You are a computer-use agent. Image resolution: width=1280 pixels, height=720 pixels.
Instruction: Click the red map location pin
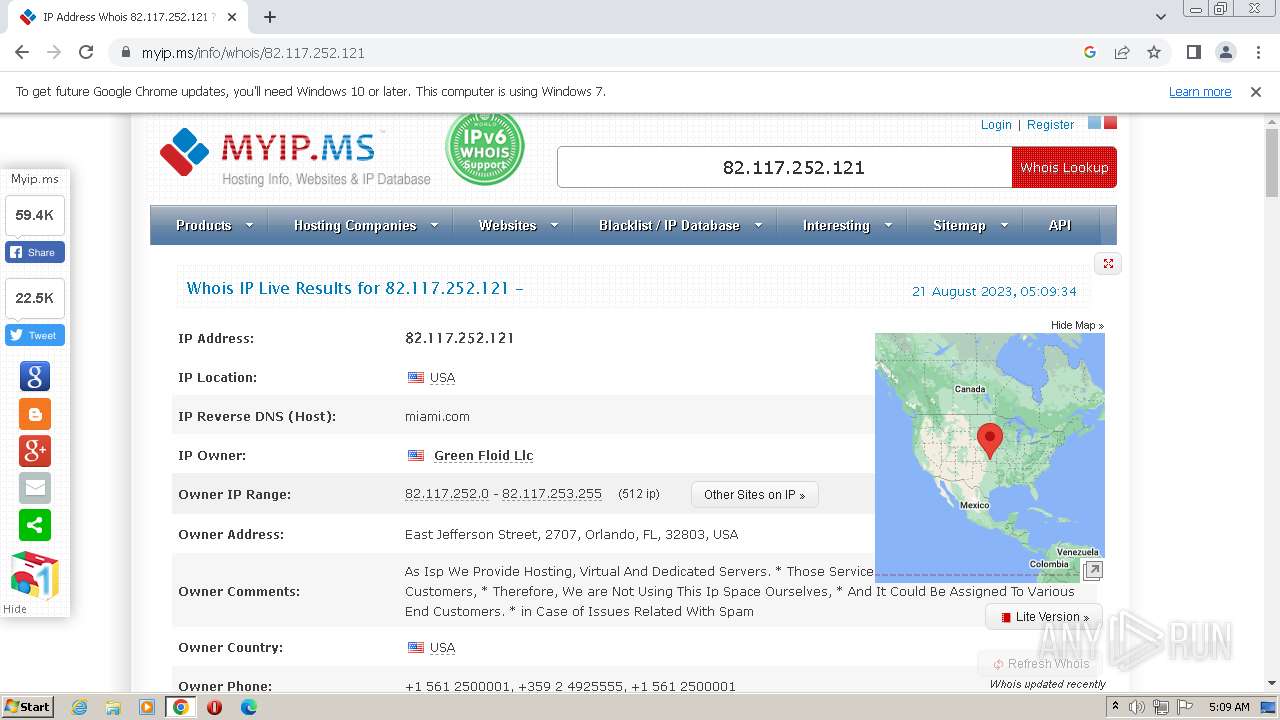989,440
